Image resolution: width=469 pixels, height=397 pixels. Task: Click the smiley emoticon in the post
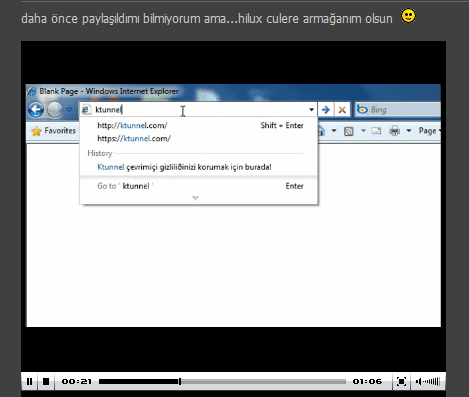pyautogui.click(x=408, y=16)
